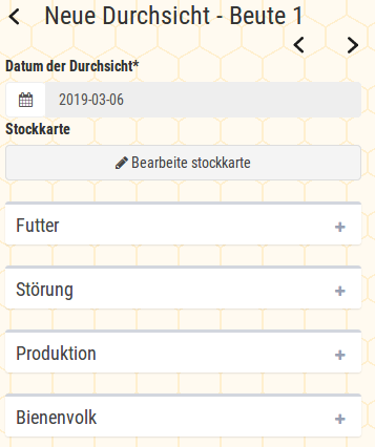Expand the Störung section header

183,288
